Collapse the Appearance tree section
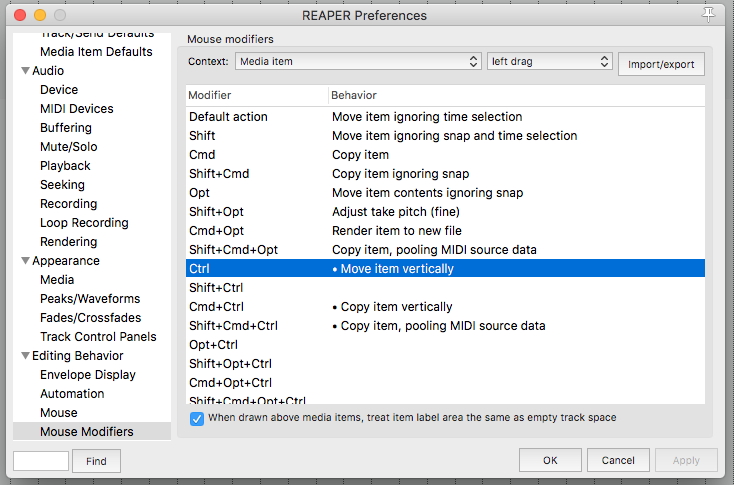 pos(25,261)
